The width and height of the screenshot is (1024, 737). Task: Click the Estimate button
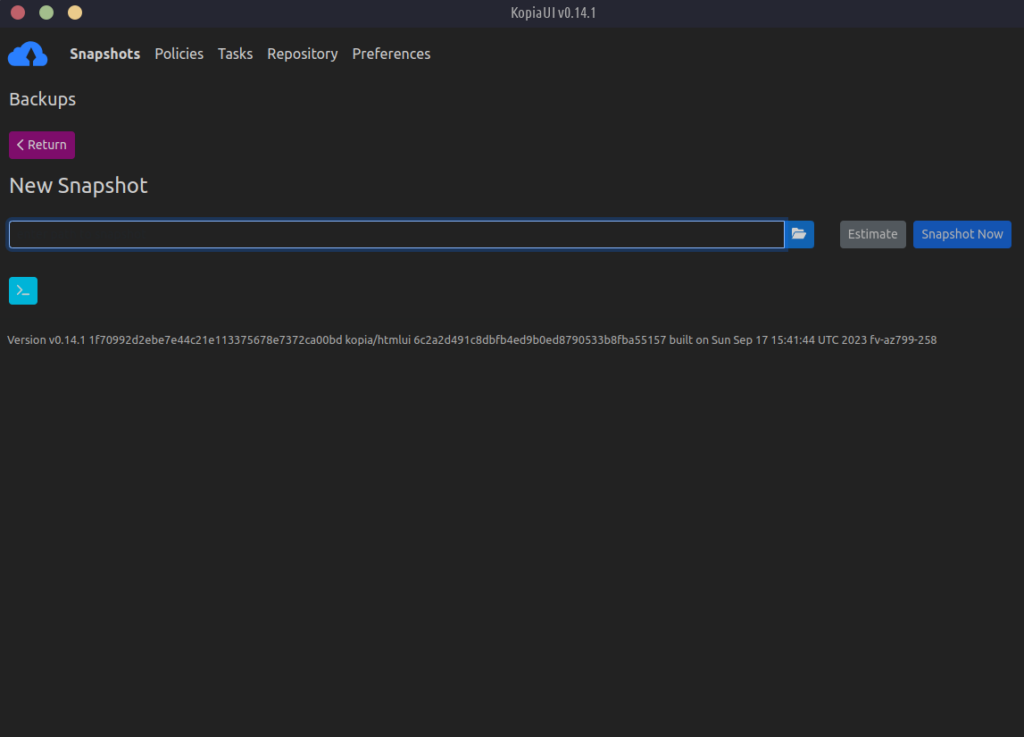point(872,234)
